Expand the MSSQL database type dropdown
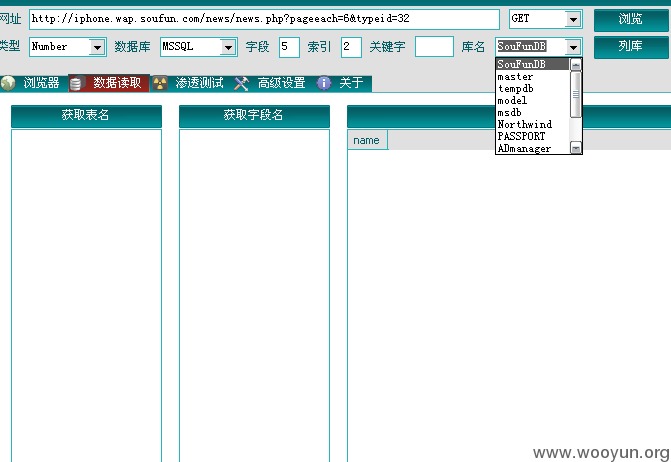Viewport: 671px width, 462px height. pos(229,47)
